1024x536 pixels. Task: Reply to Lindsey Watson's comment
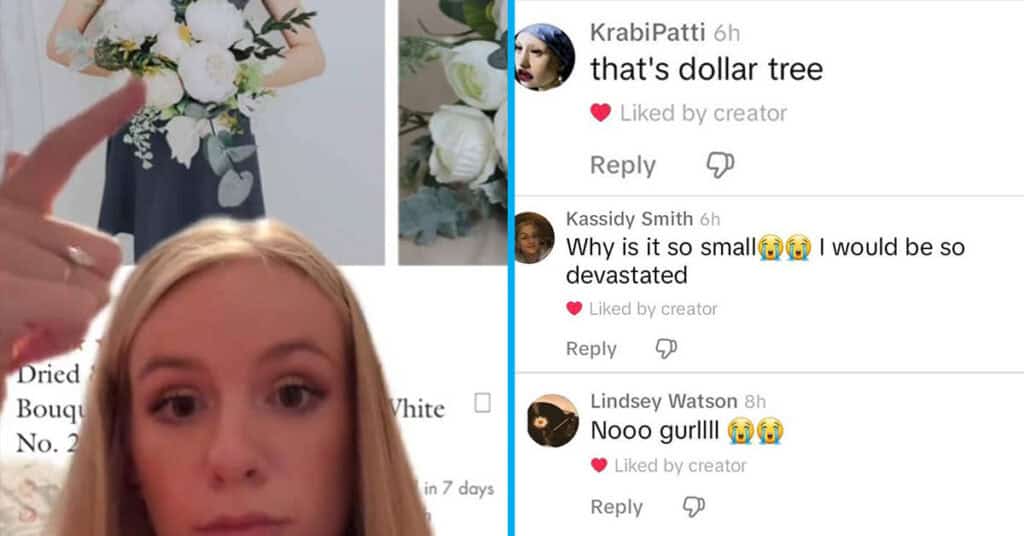[616, 507]
